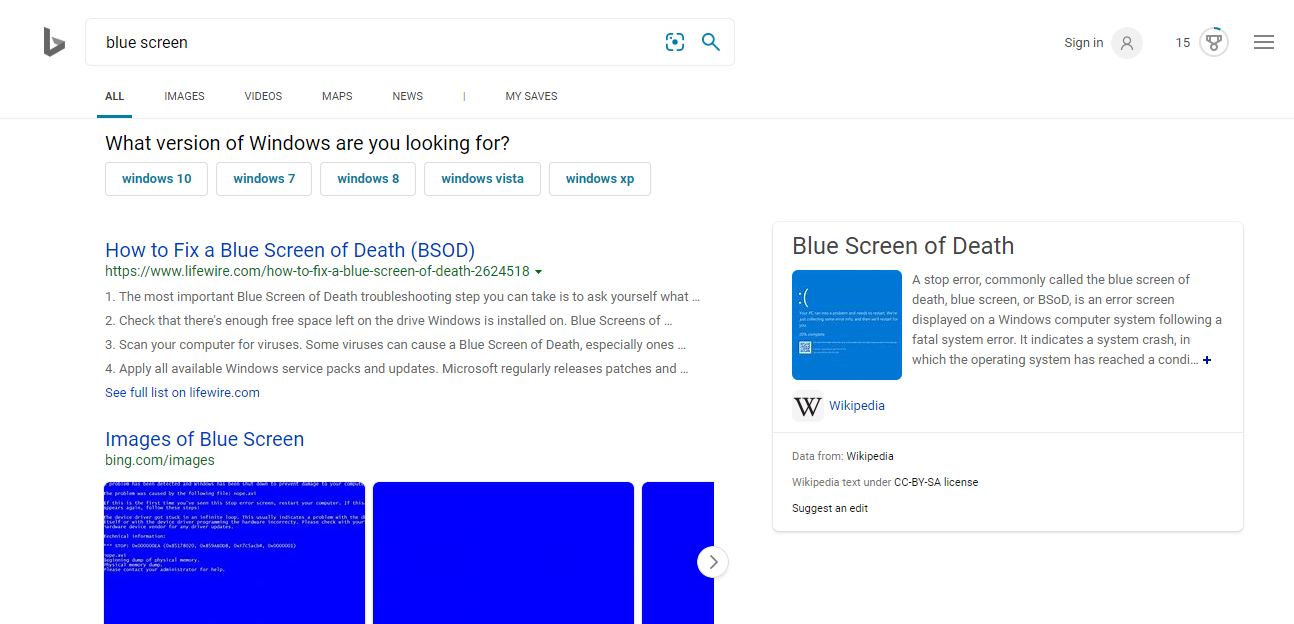1294x624 pixels.
Task: Open the NEWS tab
Action: click(407, 96)
